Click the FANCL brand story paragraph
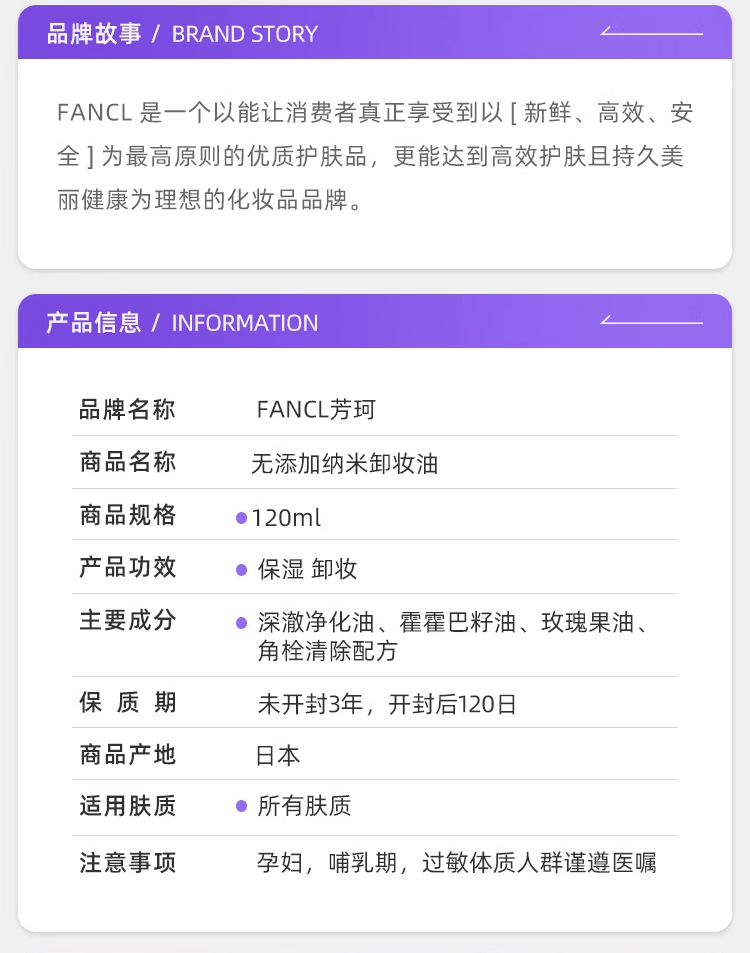This screenshot has height=953, width=750. click(375, 156)
